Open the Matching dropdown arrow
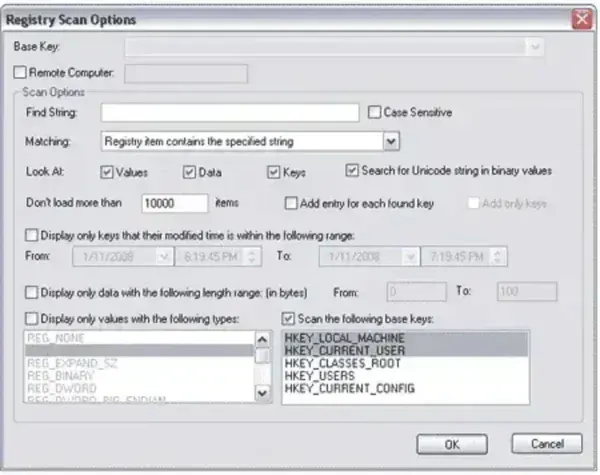 pyautogui.click(x=391, y=141)
